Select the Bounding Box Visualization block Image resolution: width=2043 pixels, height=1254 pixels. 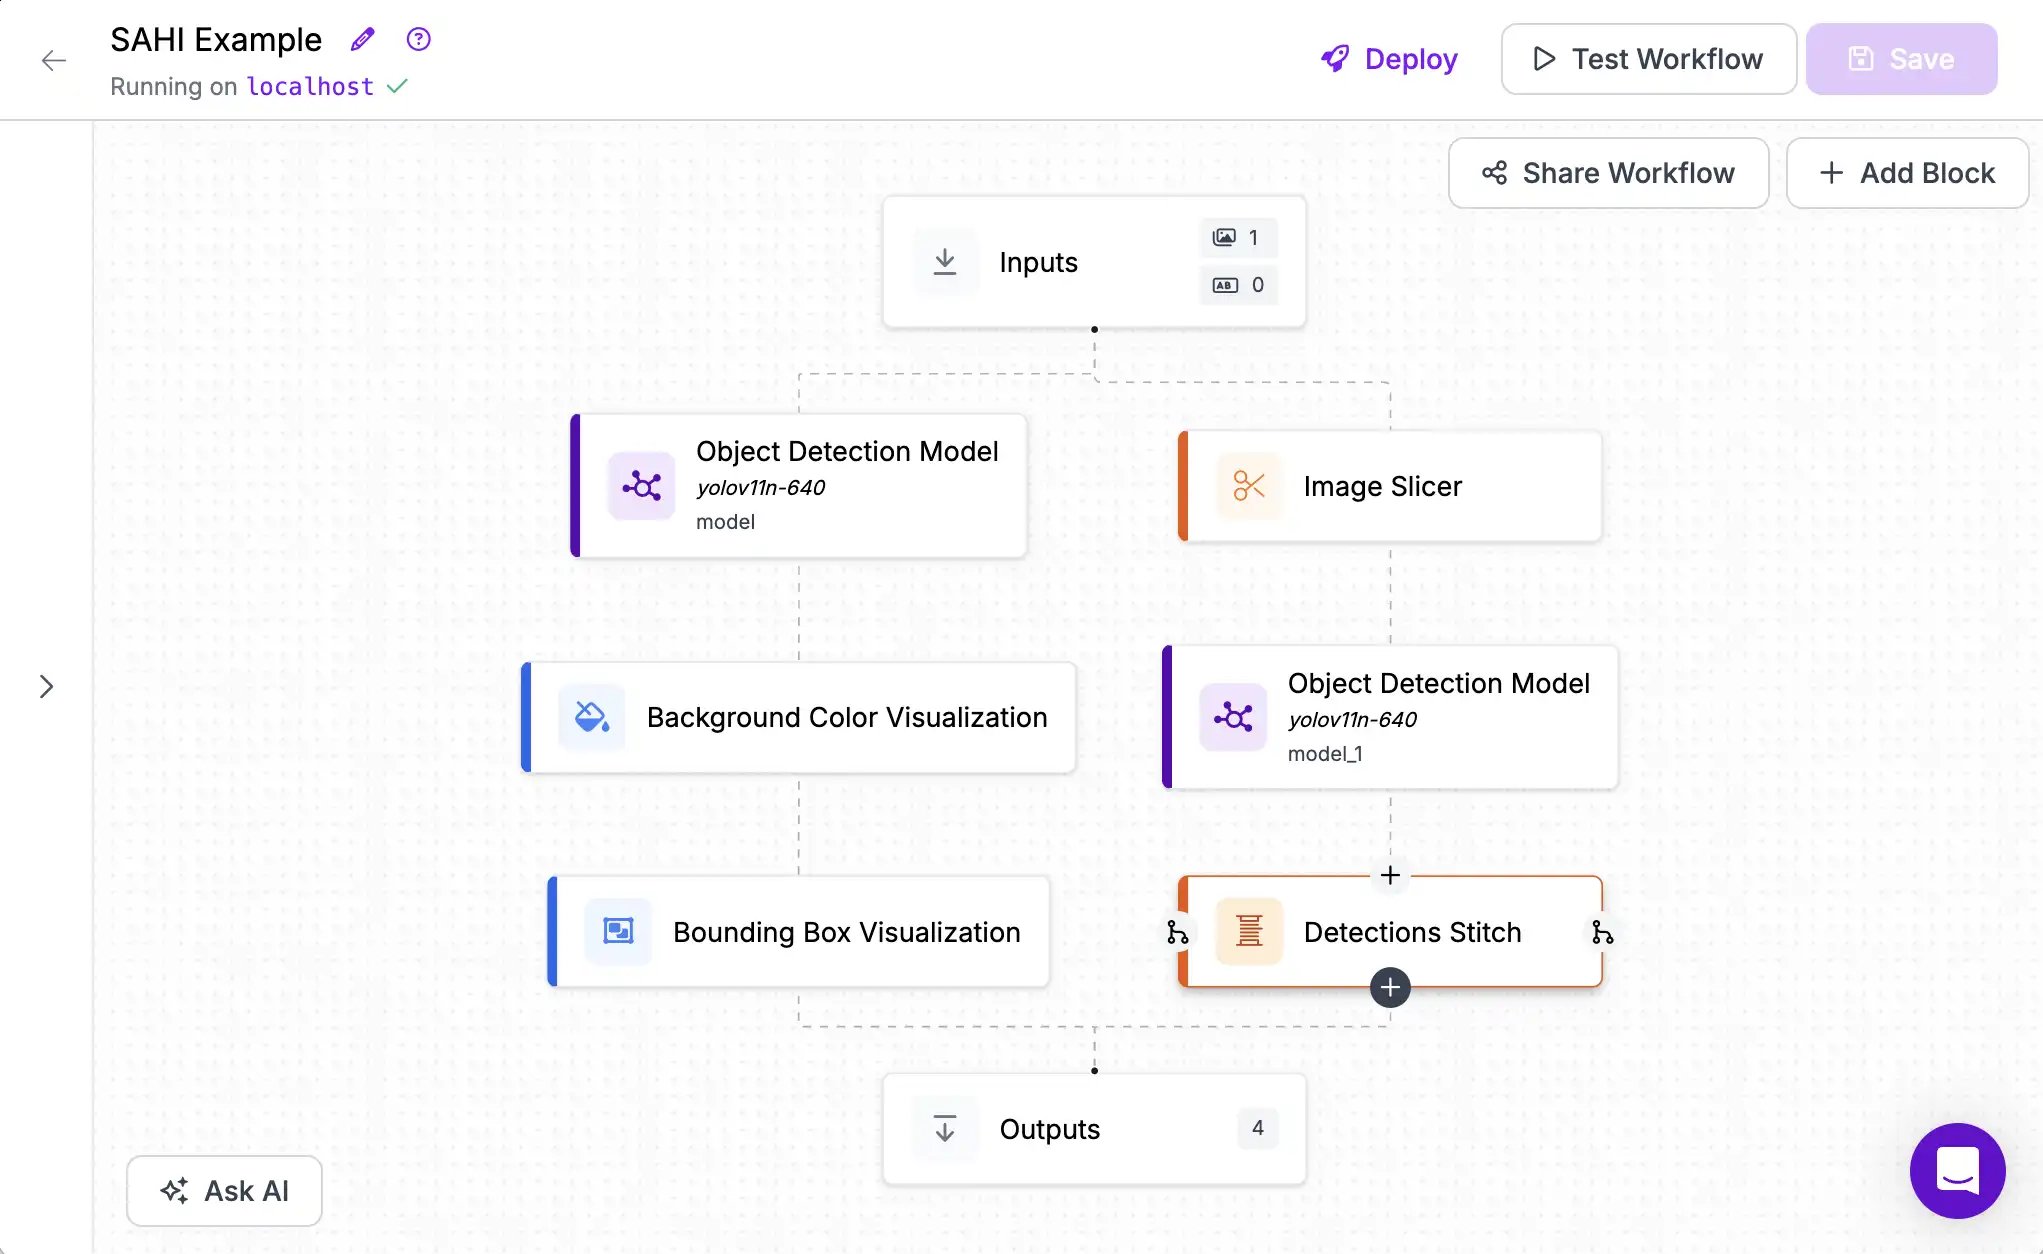(798, 932)
